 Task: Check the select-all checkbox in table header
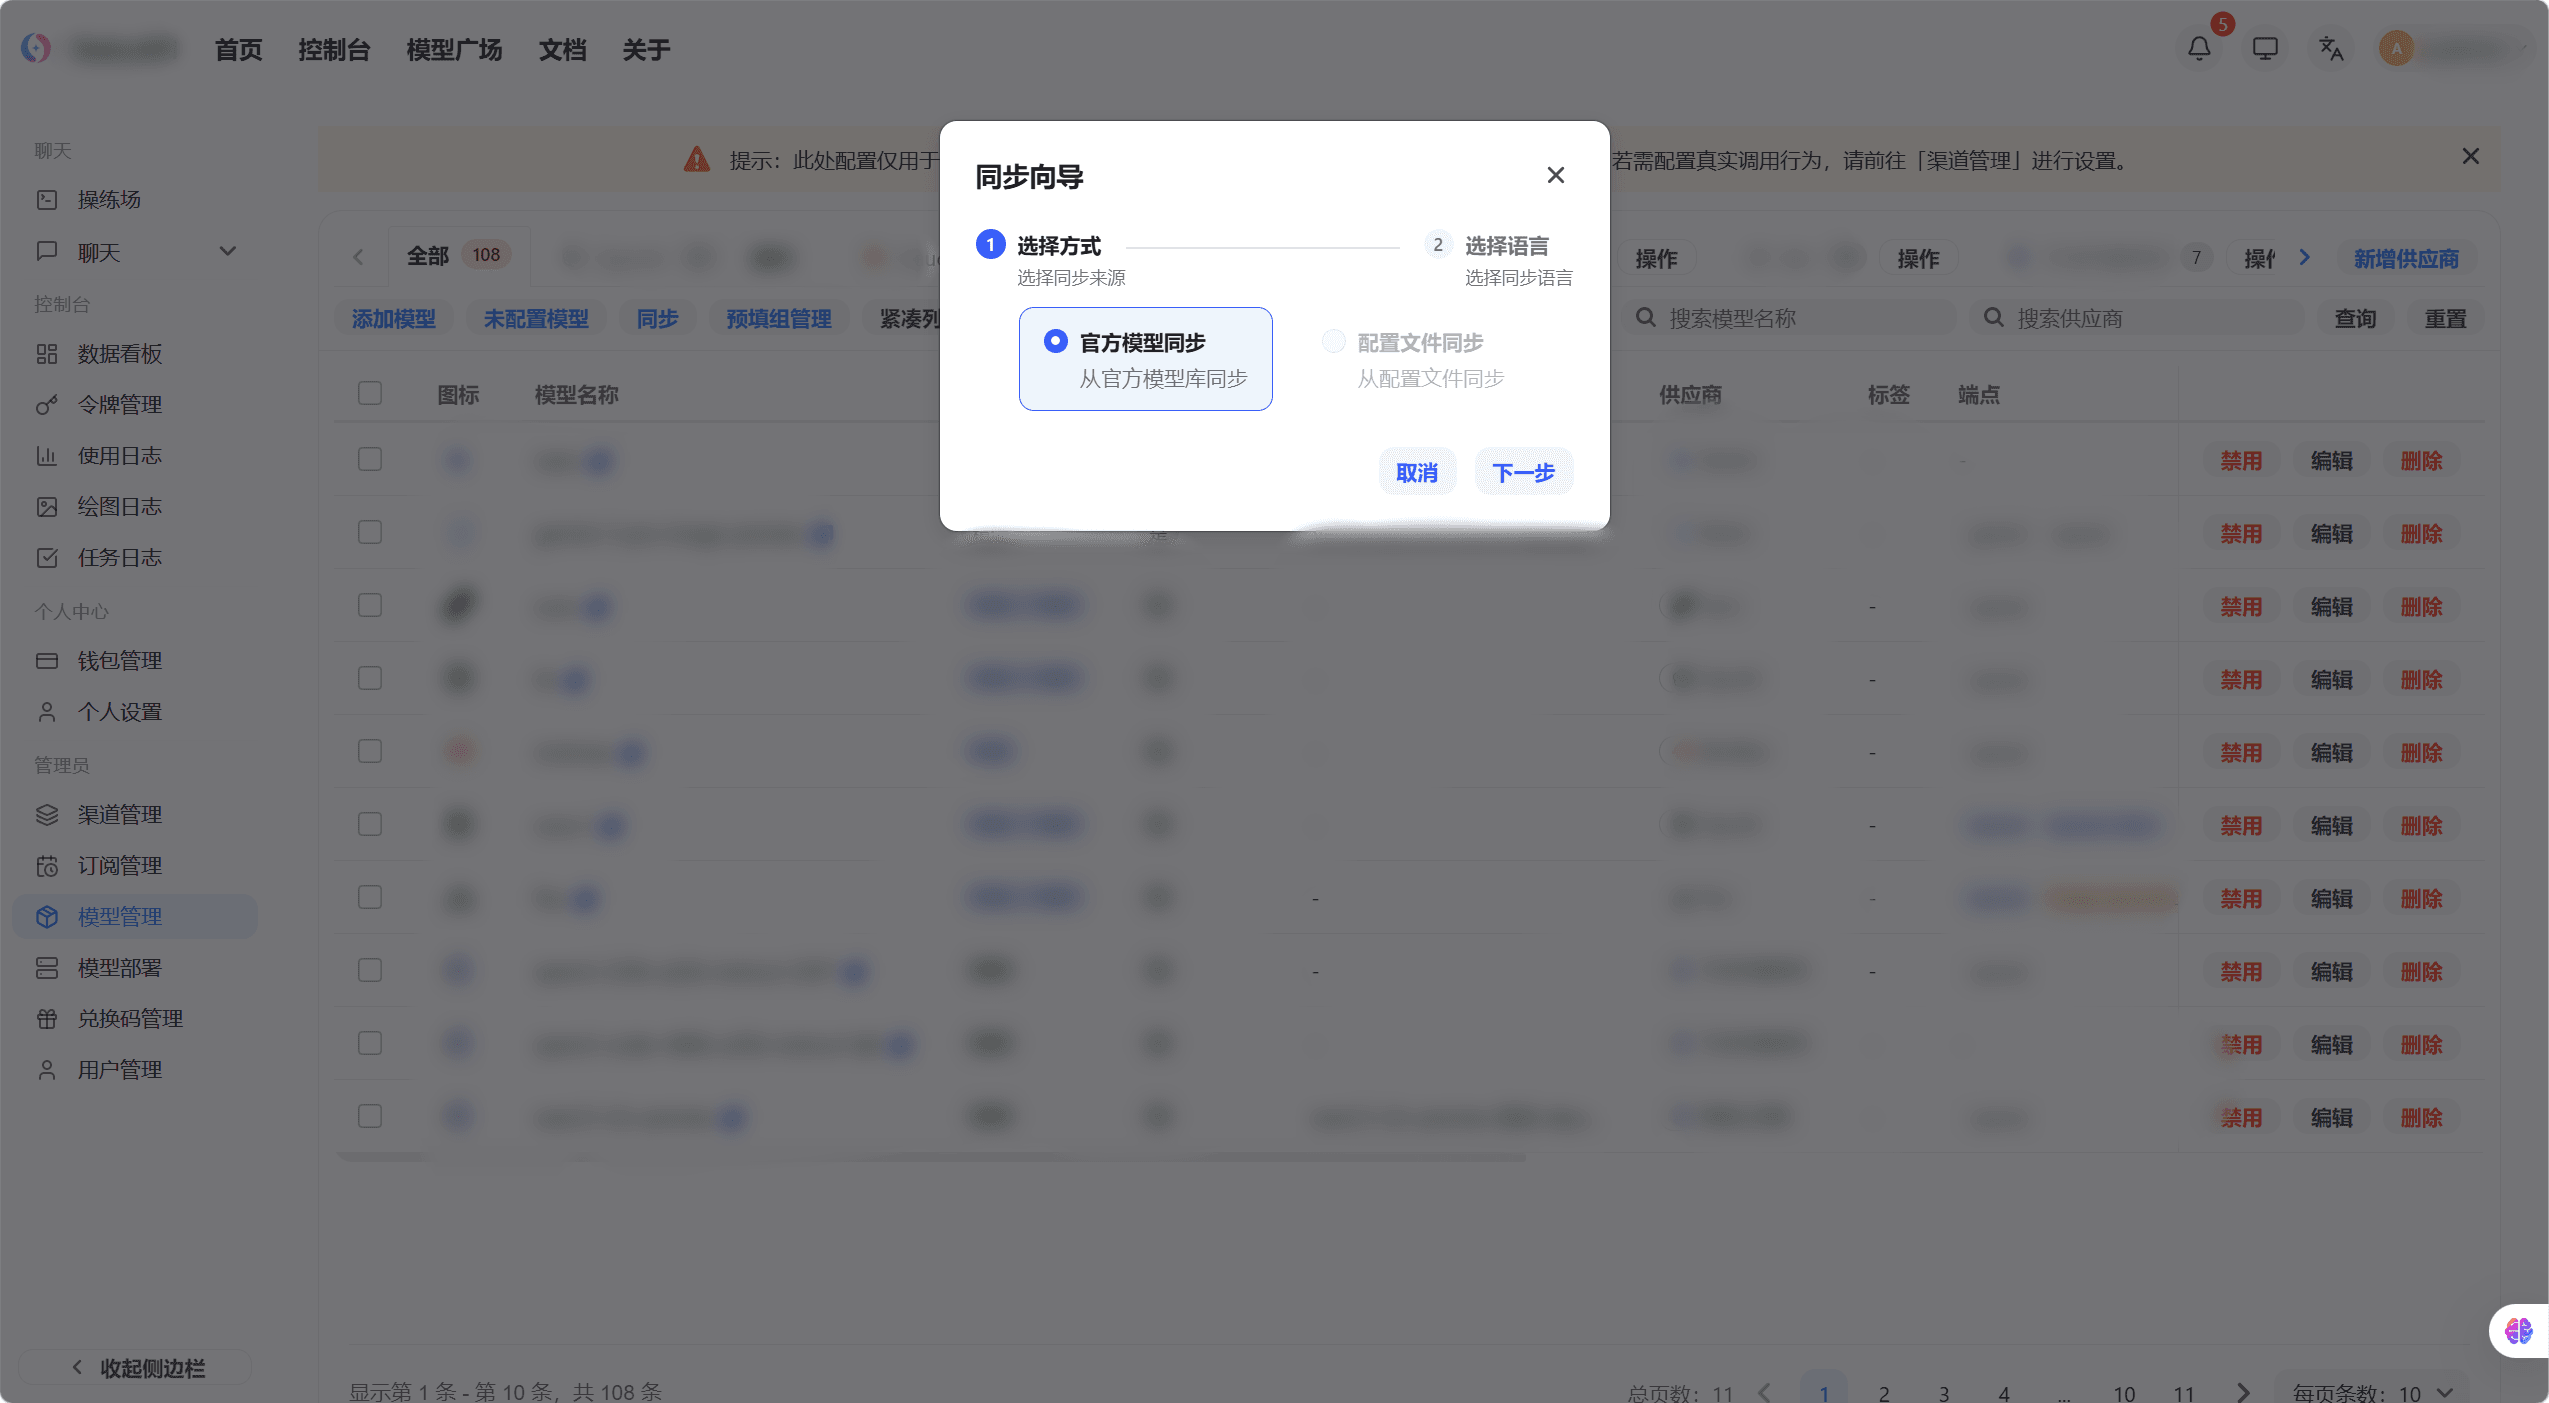[x=368, y=393]
